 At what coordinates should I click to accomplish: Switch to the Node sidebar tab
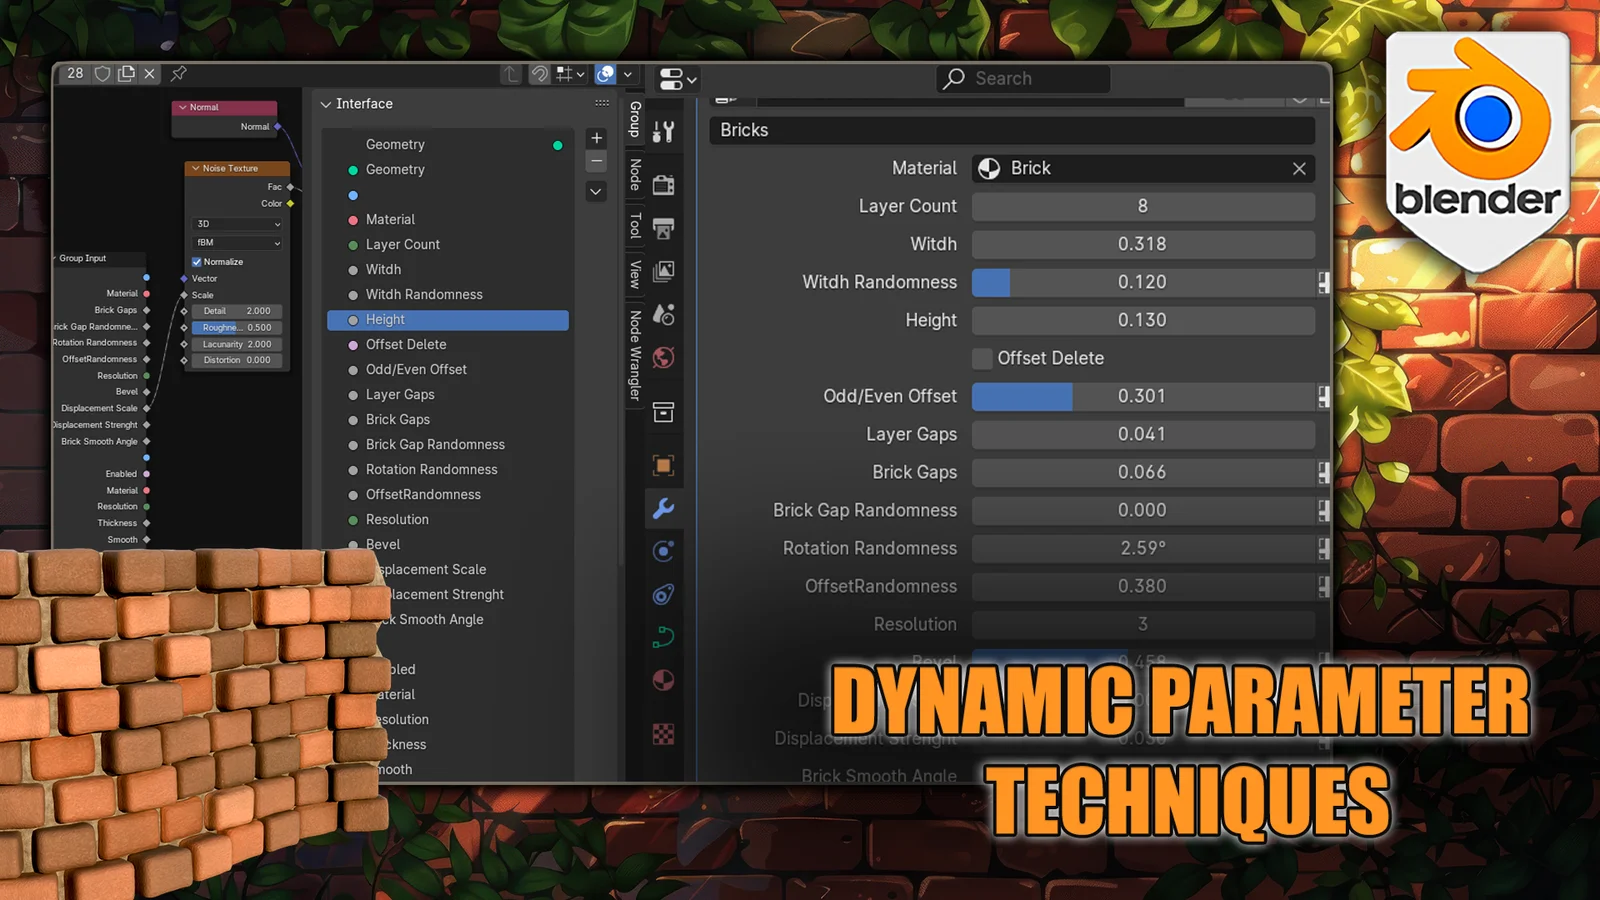click(635, 175)
